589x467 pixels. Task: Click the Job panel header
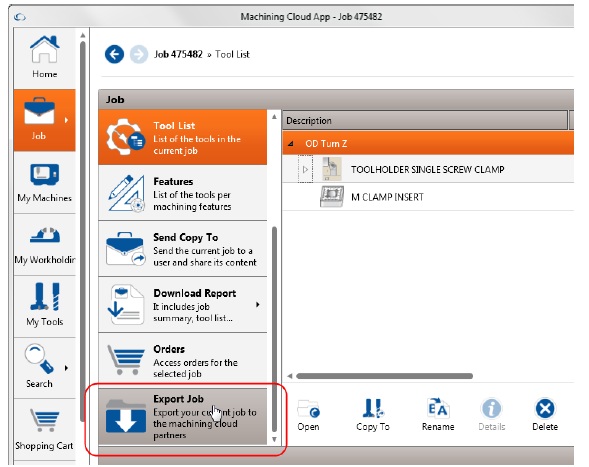coord(336,100)
